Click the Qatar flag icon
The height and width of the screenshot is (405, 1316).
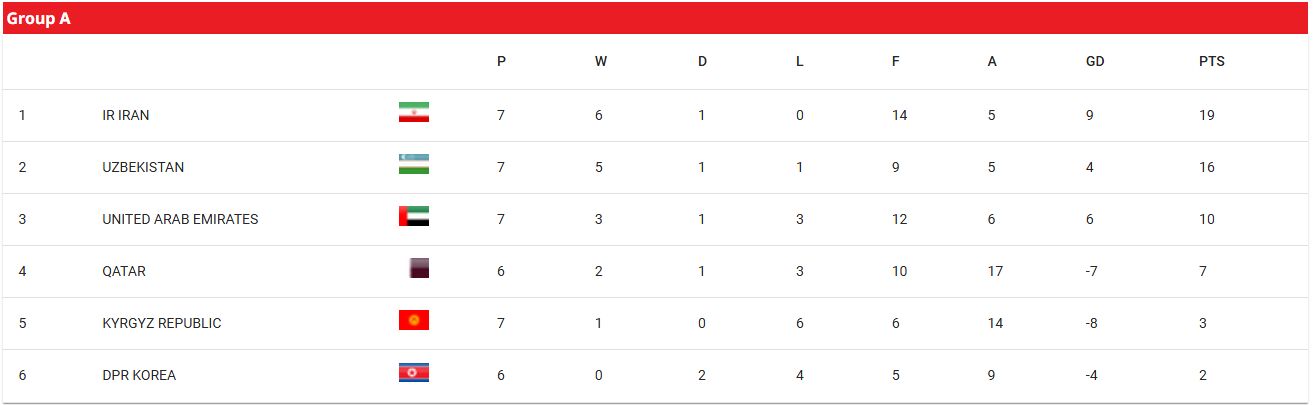tap(419, 268)
